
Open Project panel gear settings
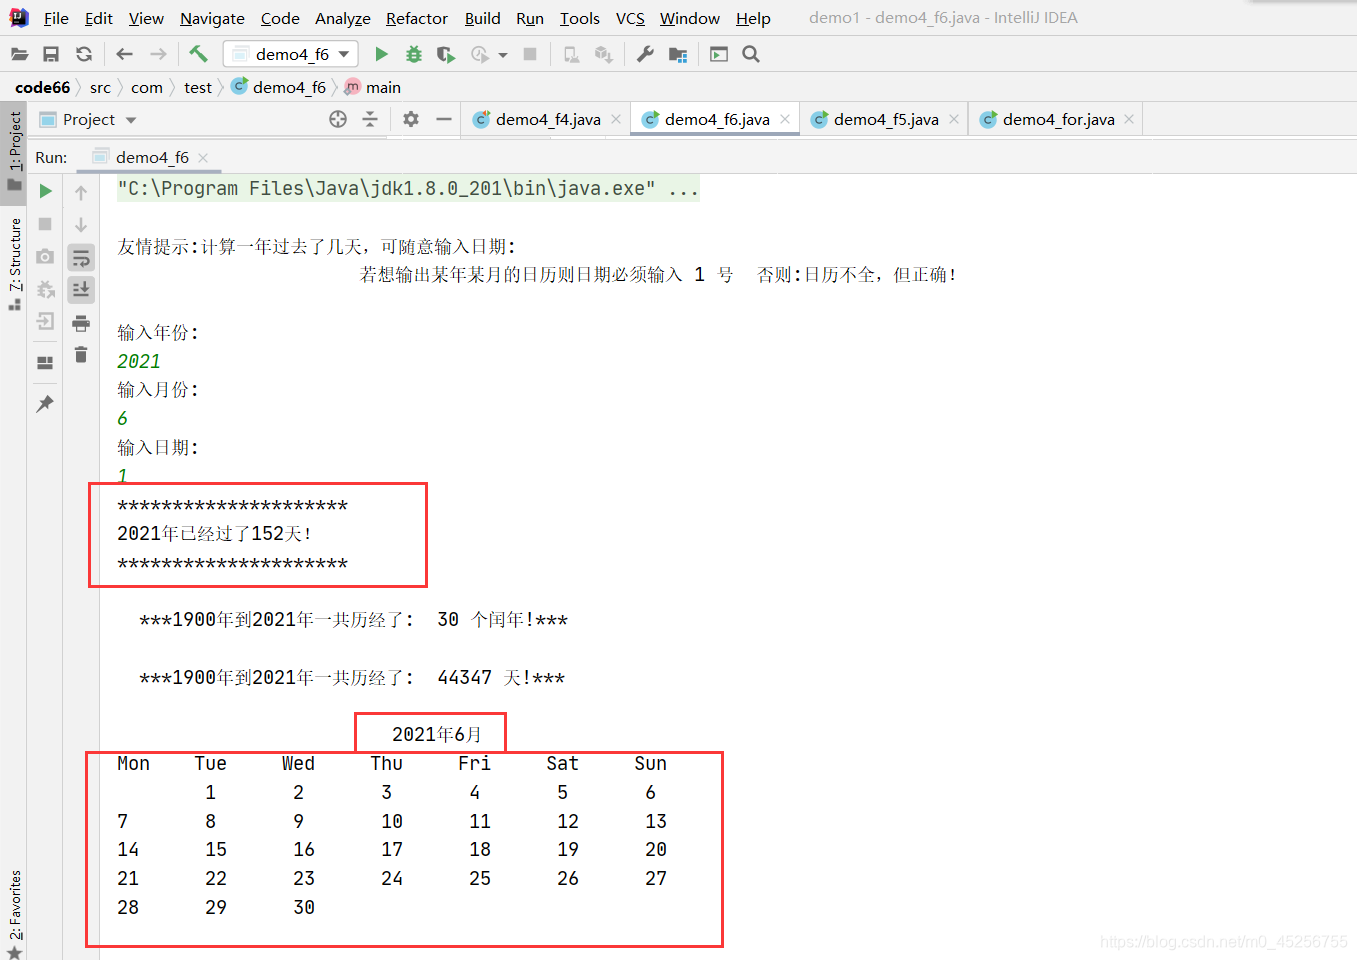click(x=411, y=119)
